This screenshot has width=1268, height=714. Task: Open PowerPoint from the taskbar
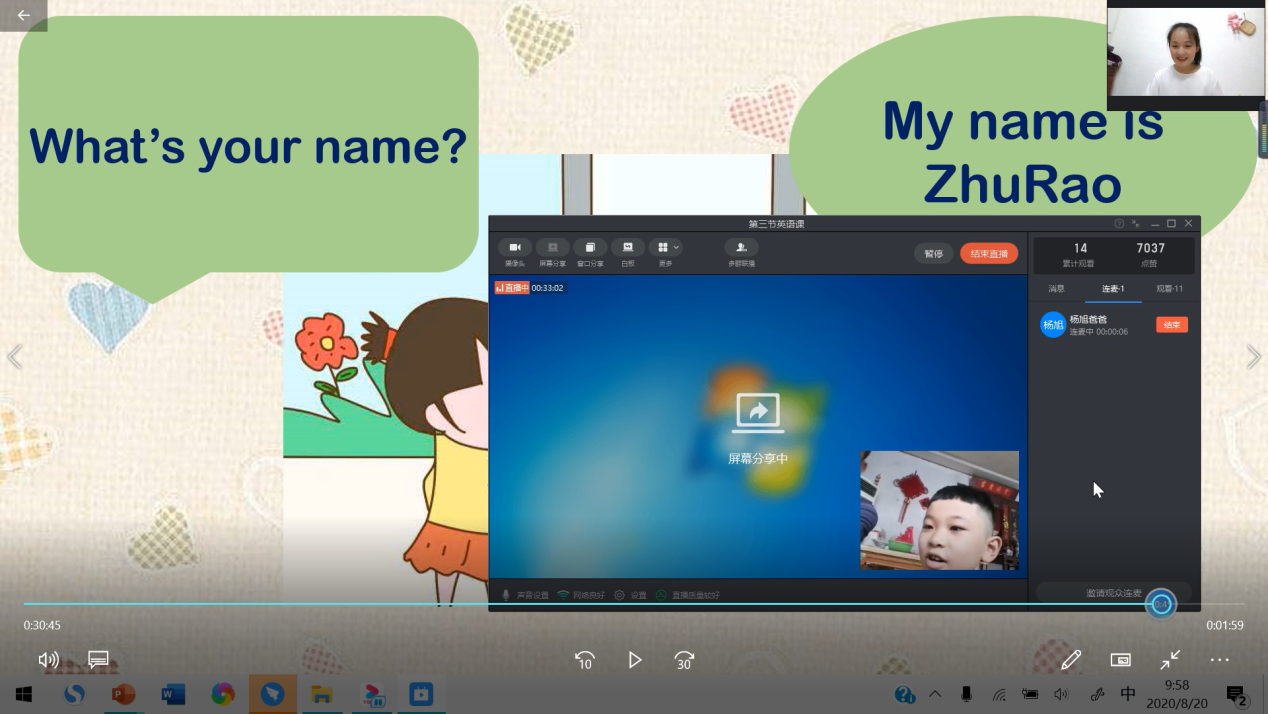(123, 694)
